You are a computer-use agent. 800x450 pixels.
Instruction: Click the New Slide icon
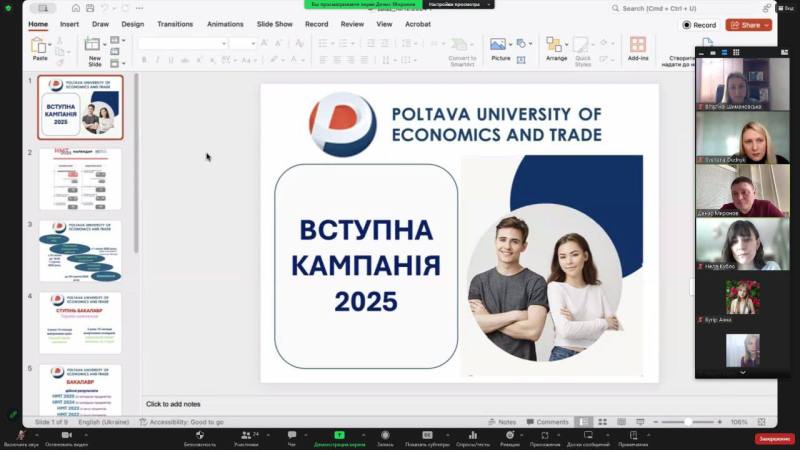94,46
